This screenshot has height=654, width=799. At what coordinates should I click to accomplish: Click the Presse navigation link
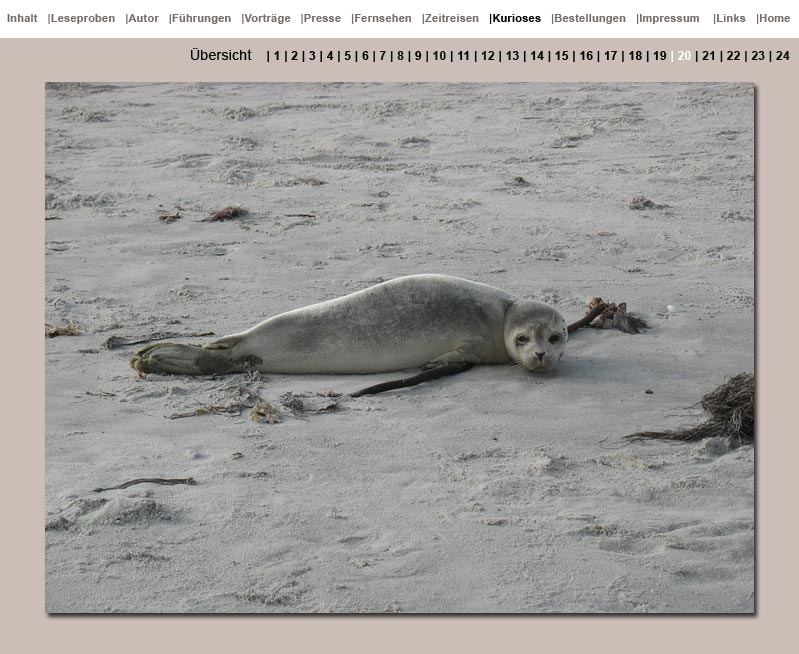[323, 18]
